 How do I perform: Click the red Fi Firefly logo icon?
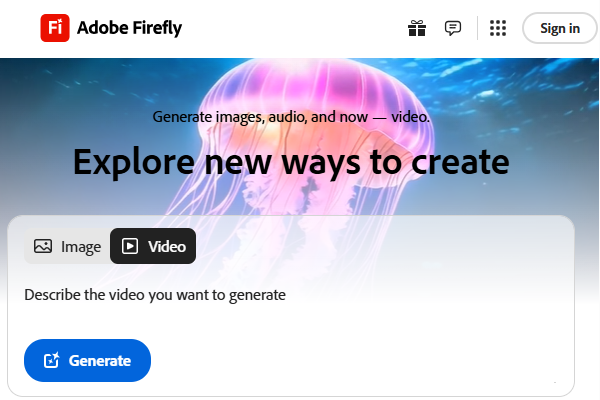pyautogui.click(x=55, y=28)
